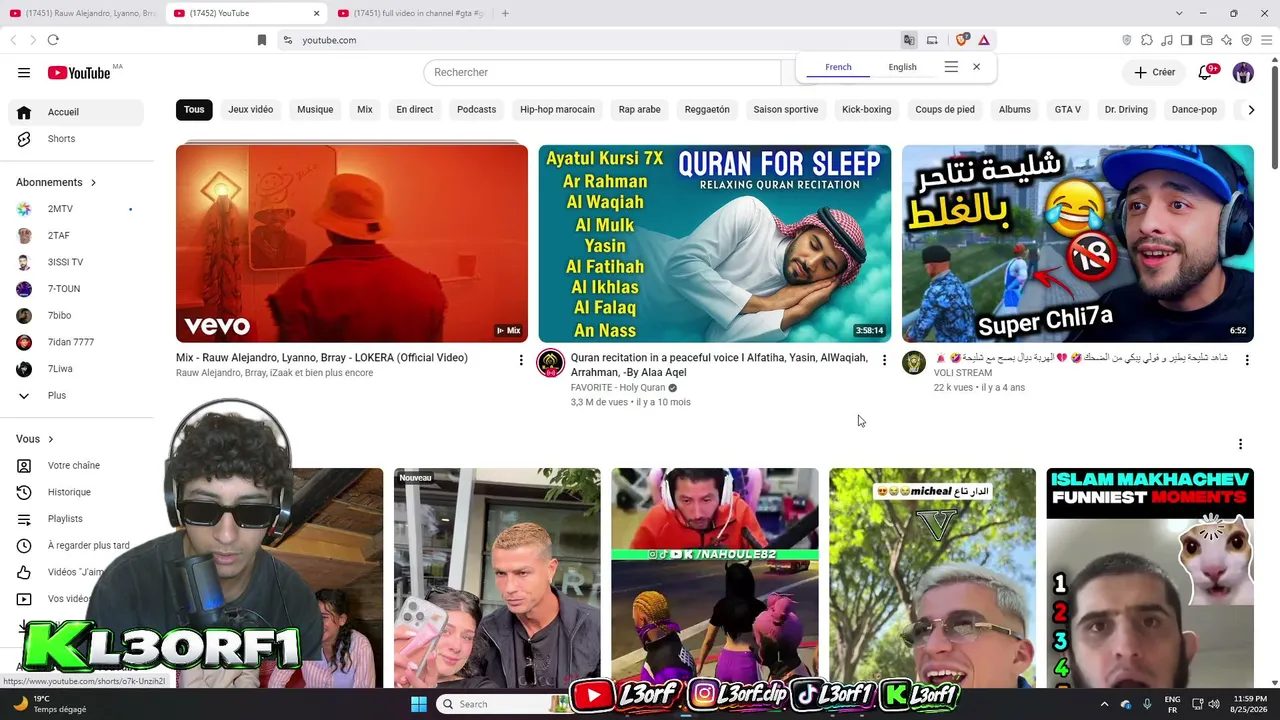Toggle the browser sidebar panel icon
Viewport: 1280px width, 720px height.
1186,40
